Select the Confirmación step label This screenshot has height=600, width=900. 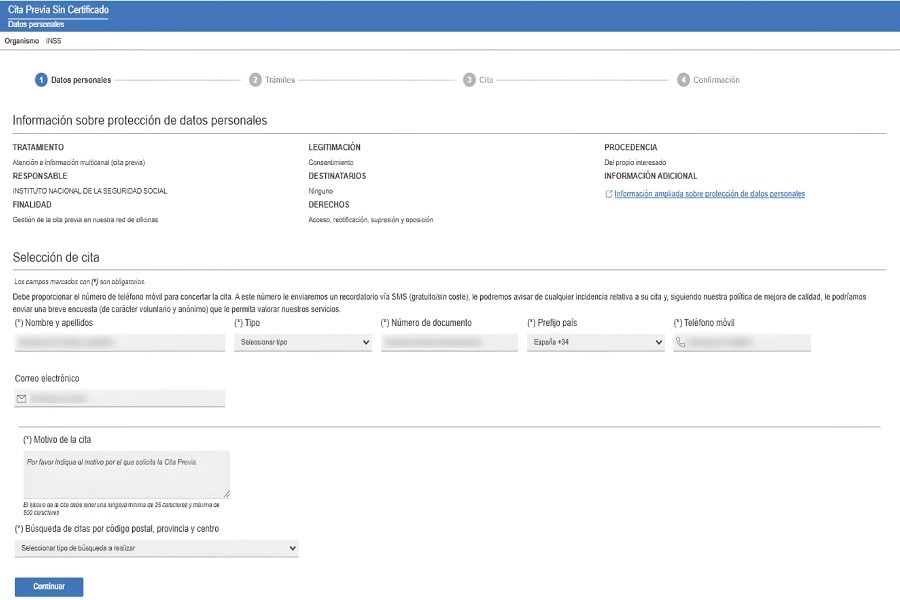pyautogui.click(x=716, y=80)
